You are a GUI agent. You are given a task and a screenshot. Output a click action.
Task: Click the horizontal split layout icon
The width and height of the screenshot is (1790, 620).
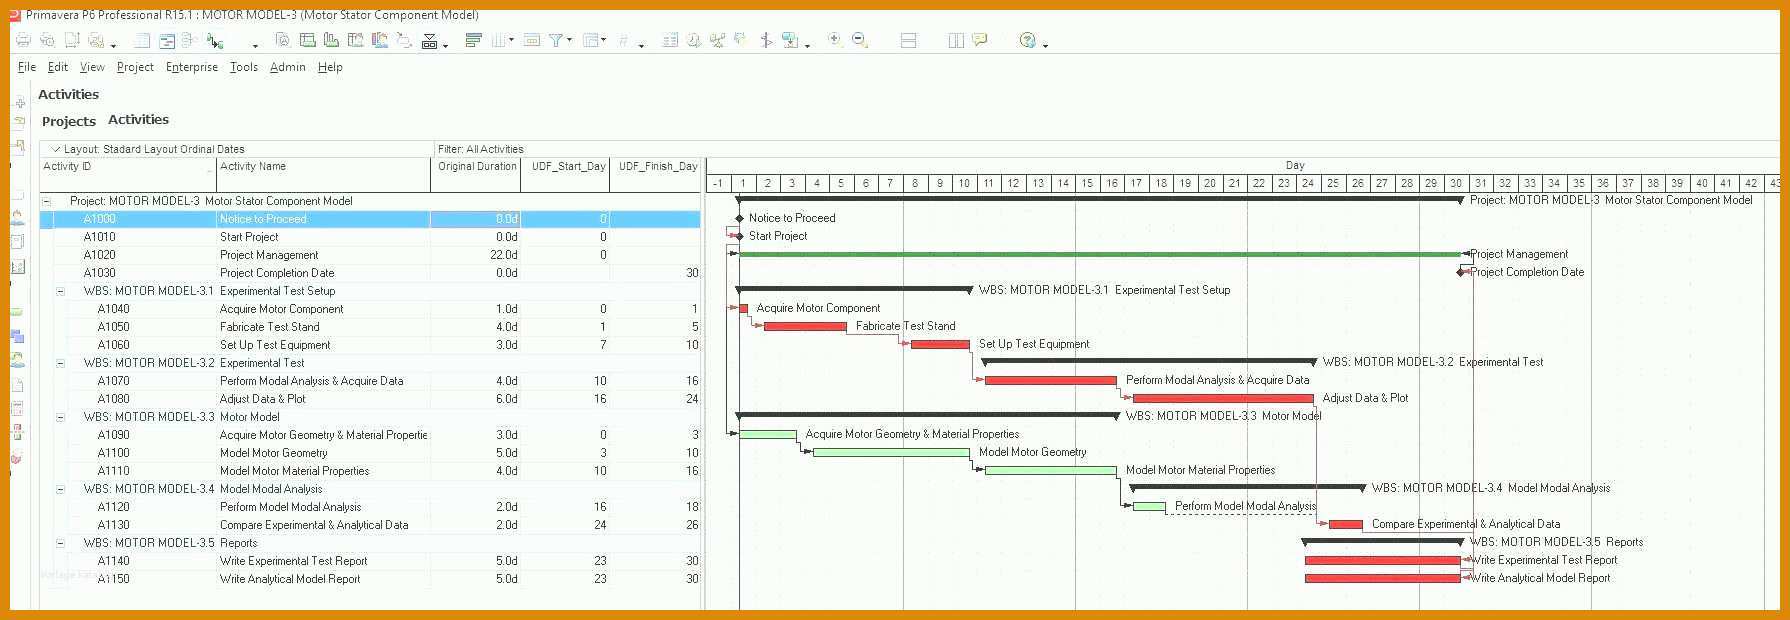(908, 40)
